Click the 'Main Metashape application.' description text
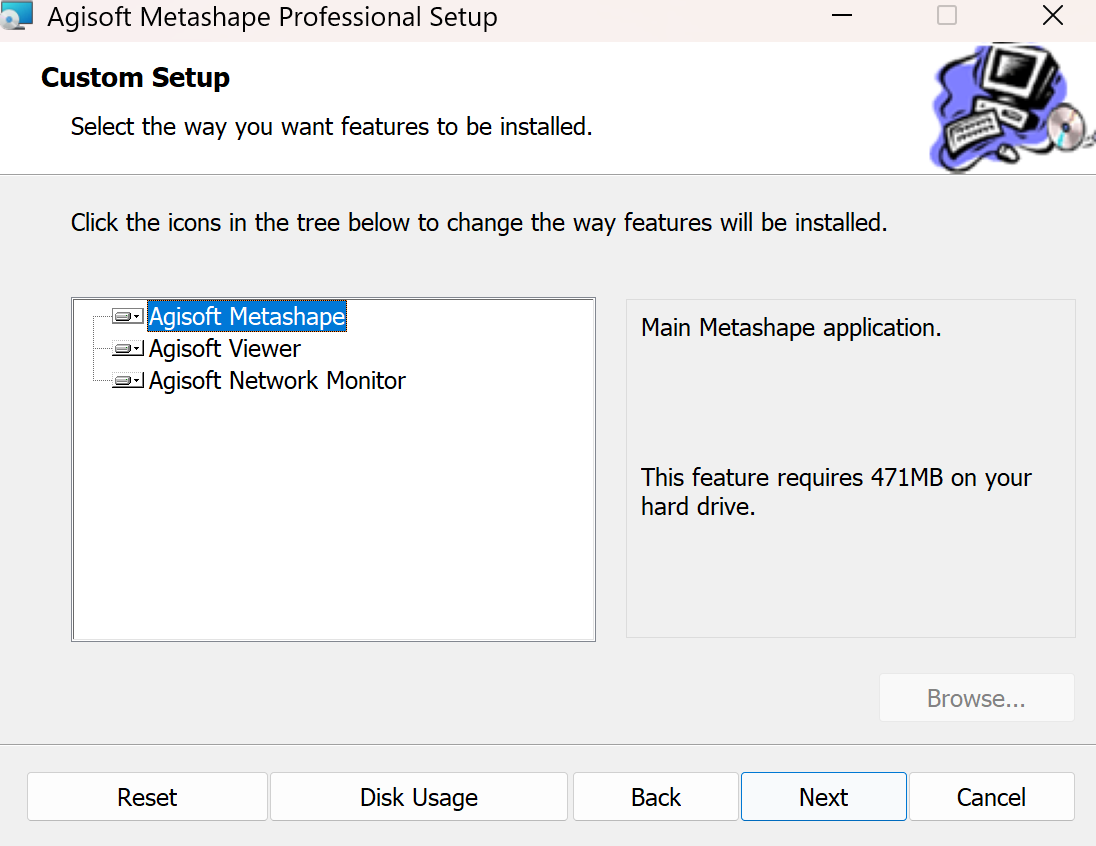1096x846 pixels. coord(791,328)
